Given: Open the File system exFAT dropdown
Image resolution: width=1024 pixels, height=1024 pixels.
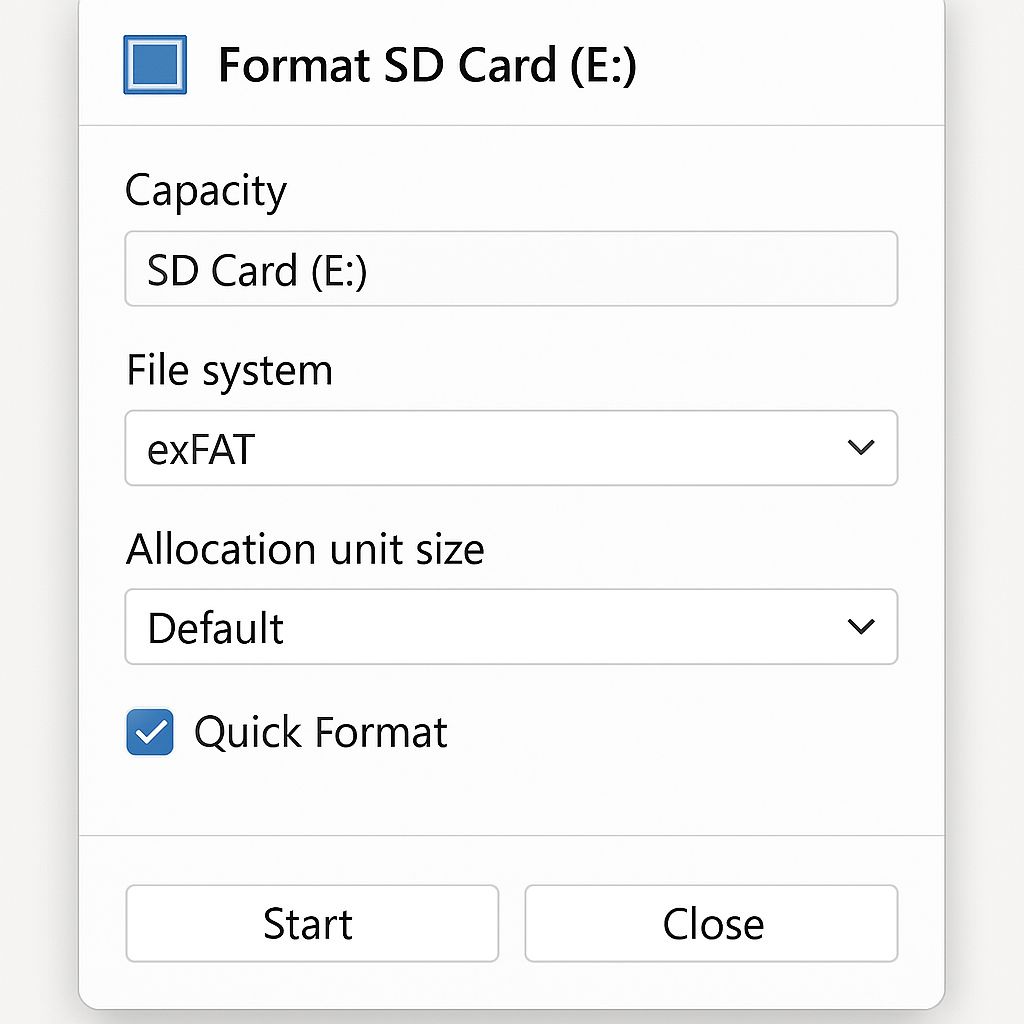Looking at the screenshot, I should click(511, 448).
